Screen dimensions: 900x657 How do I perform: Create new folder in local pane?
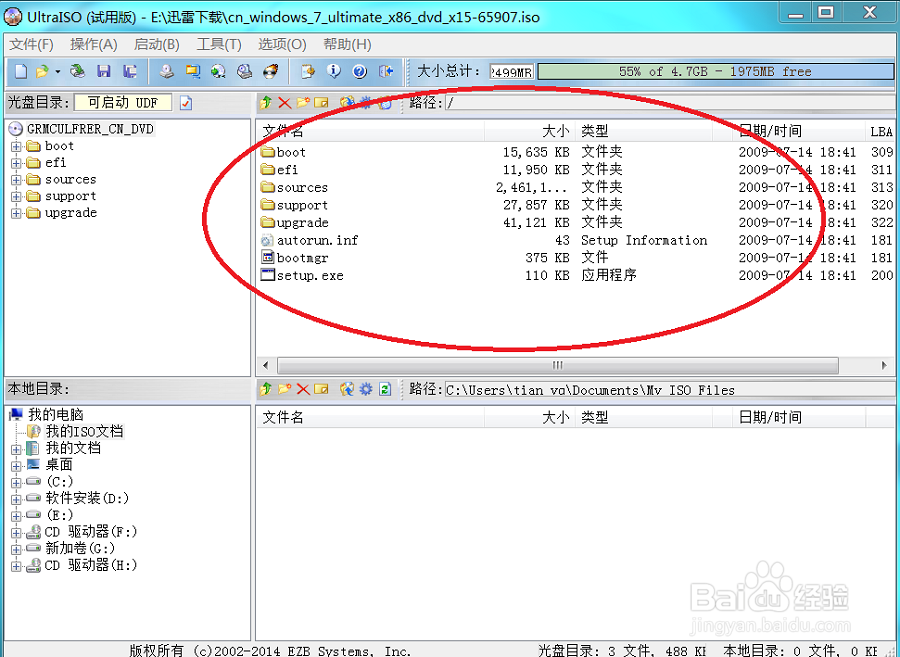pos(284,389)
